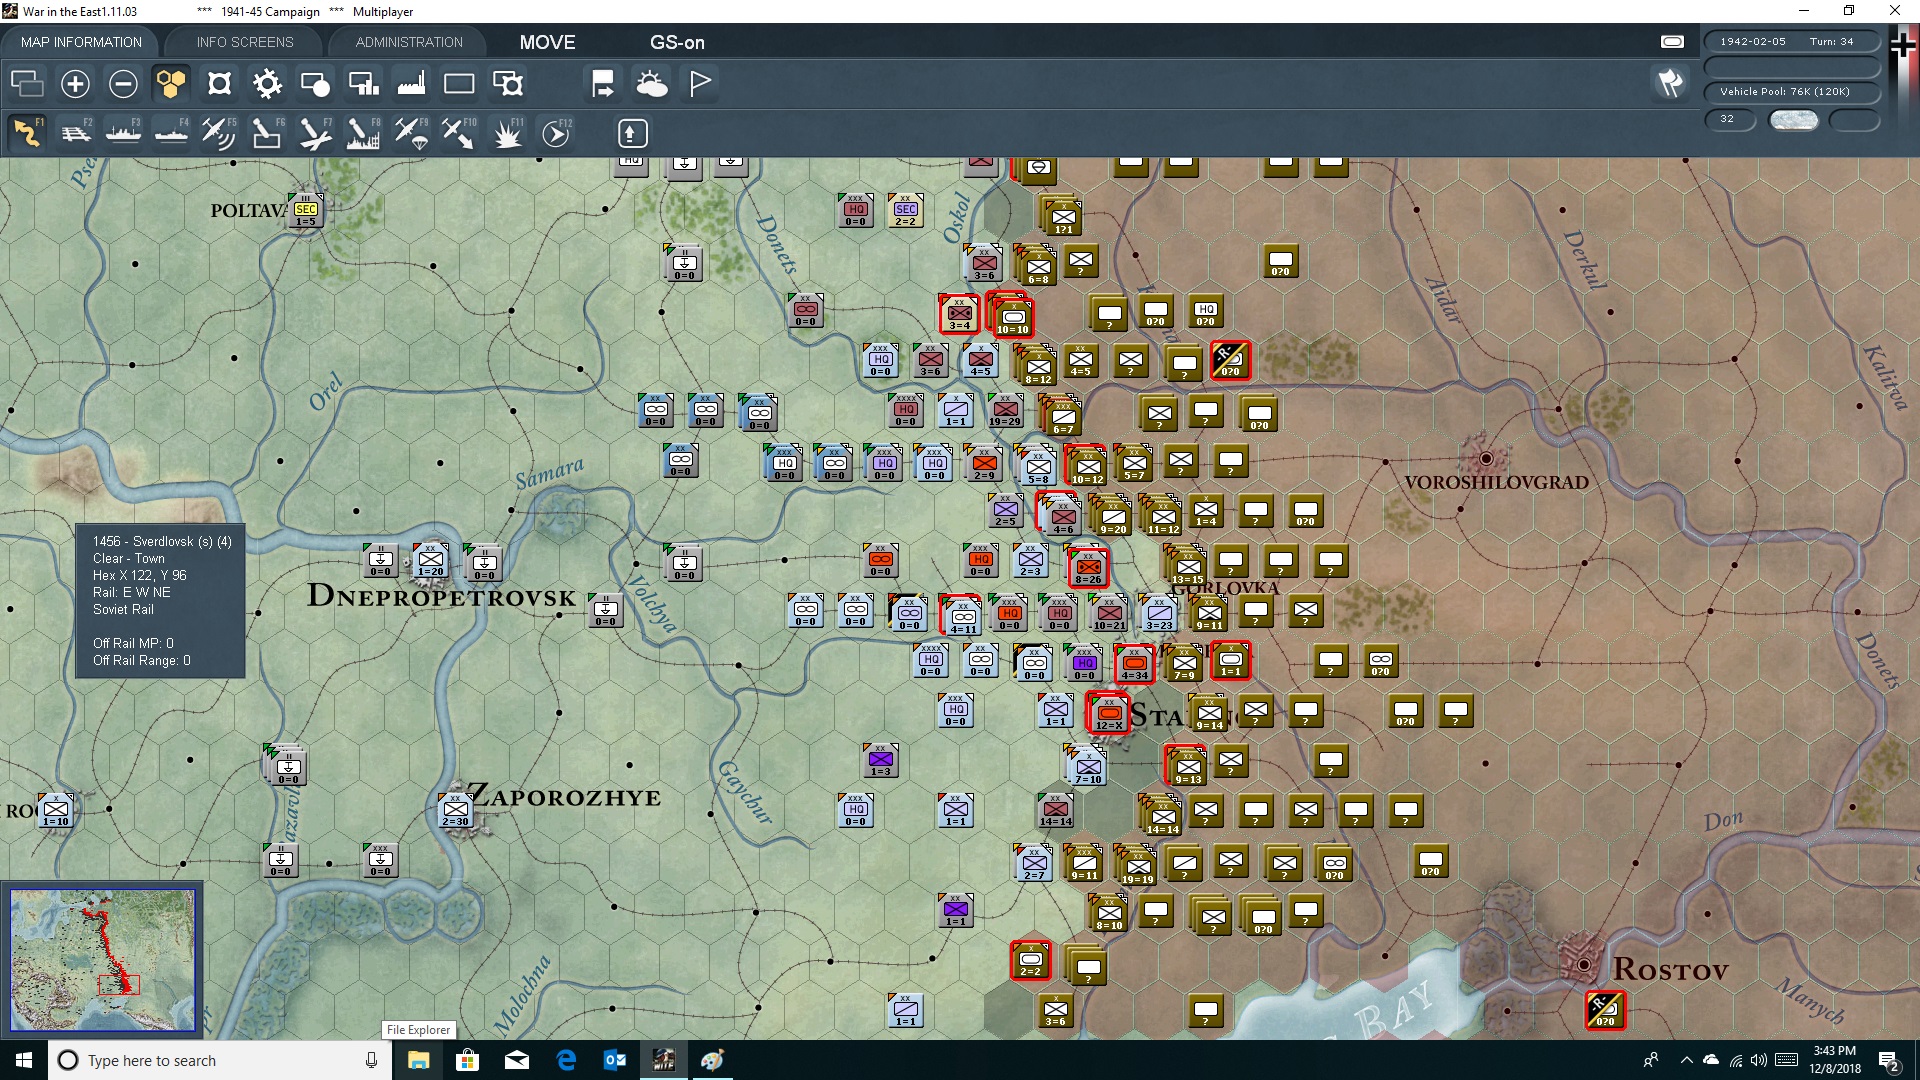
Task: Click the zoom in plus icon
Action: pos(75,84)
